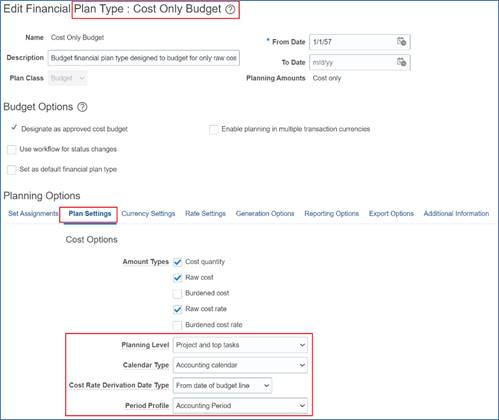Click help icon next to Budget Options
This screenshot has height=420, width=499.
point(82,107)
